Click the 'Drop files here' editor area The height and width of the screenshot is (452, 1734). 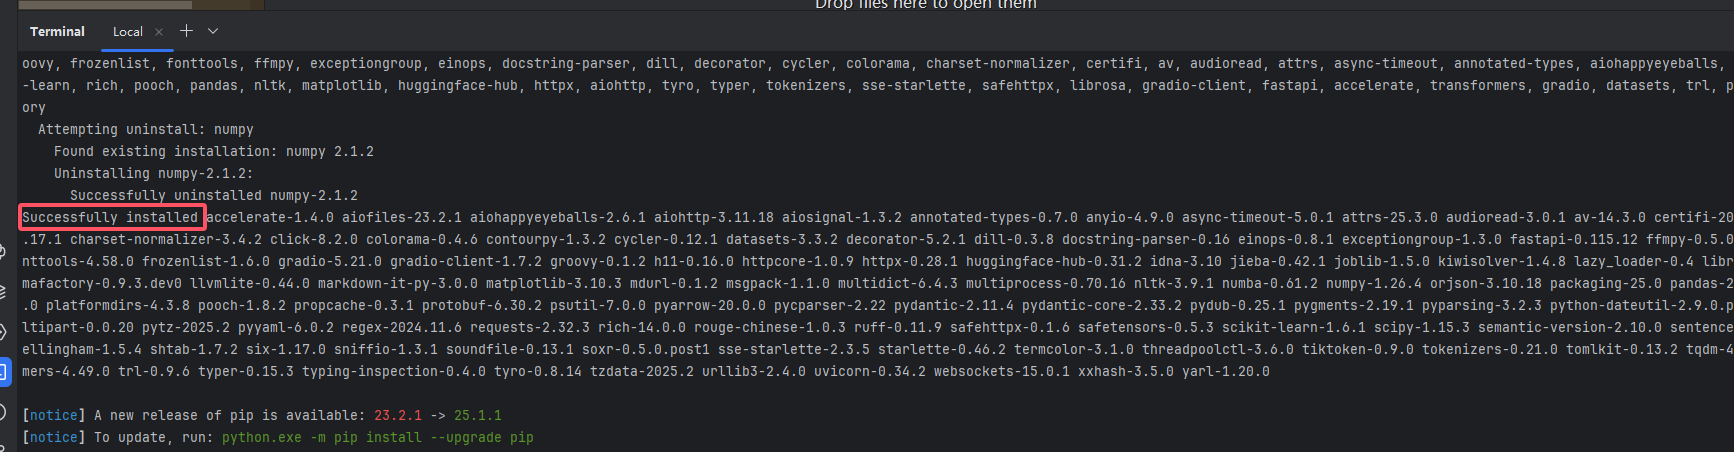(x=925, y=4)
